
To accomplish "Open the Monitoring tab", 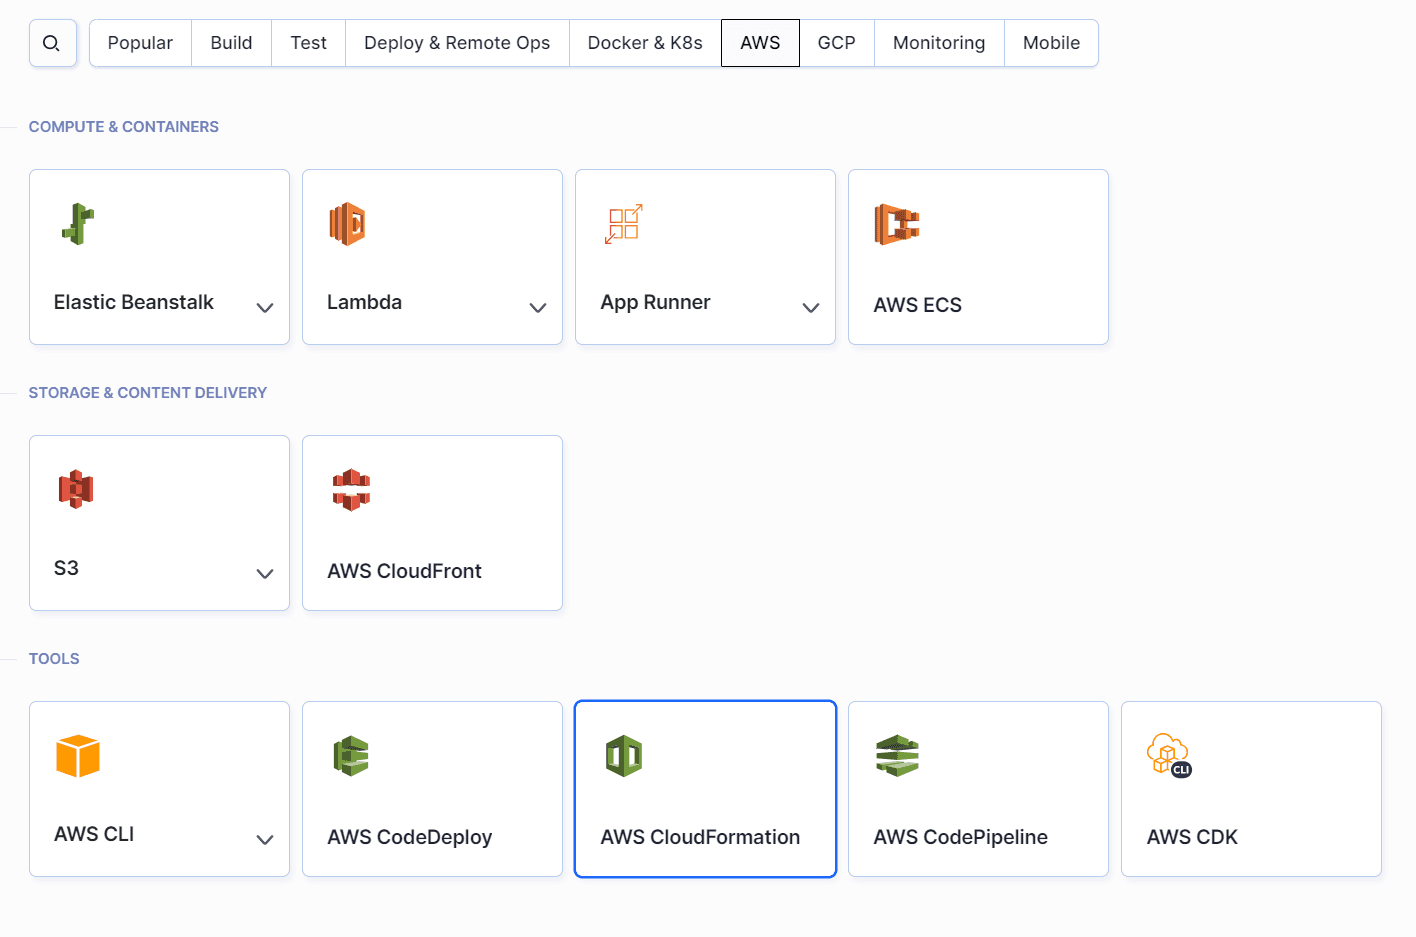I will (x=939, y=43).
